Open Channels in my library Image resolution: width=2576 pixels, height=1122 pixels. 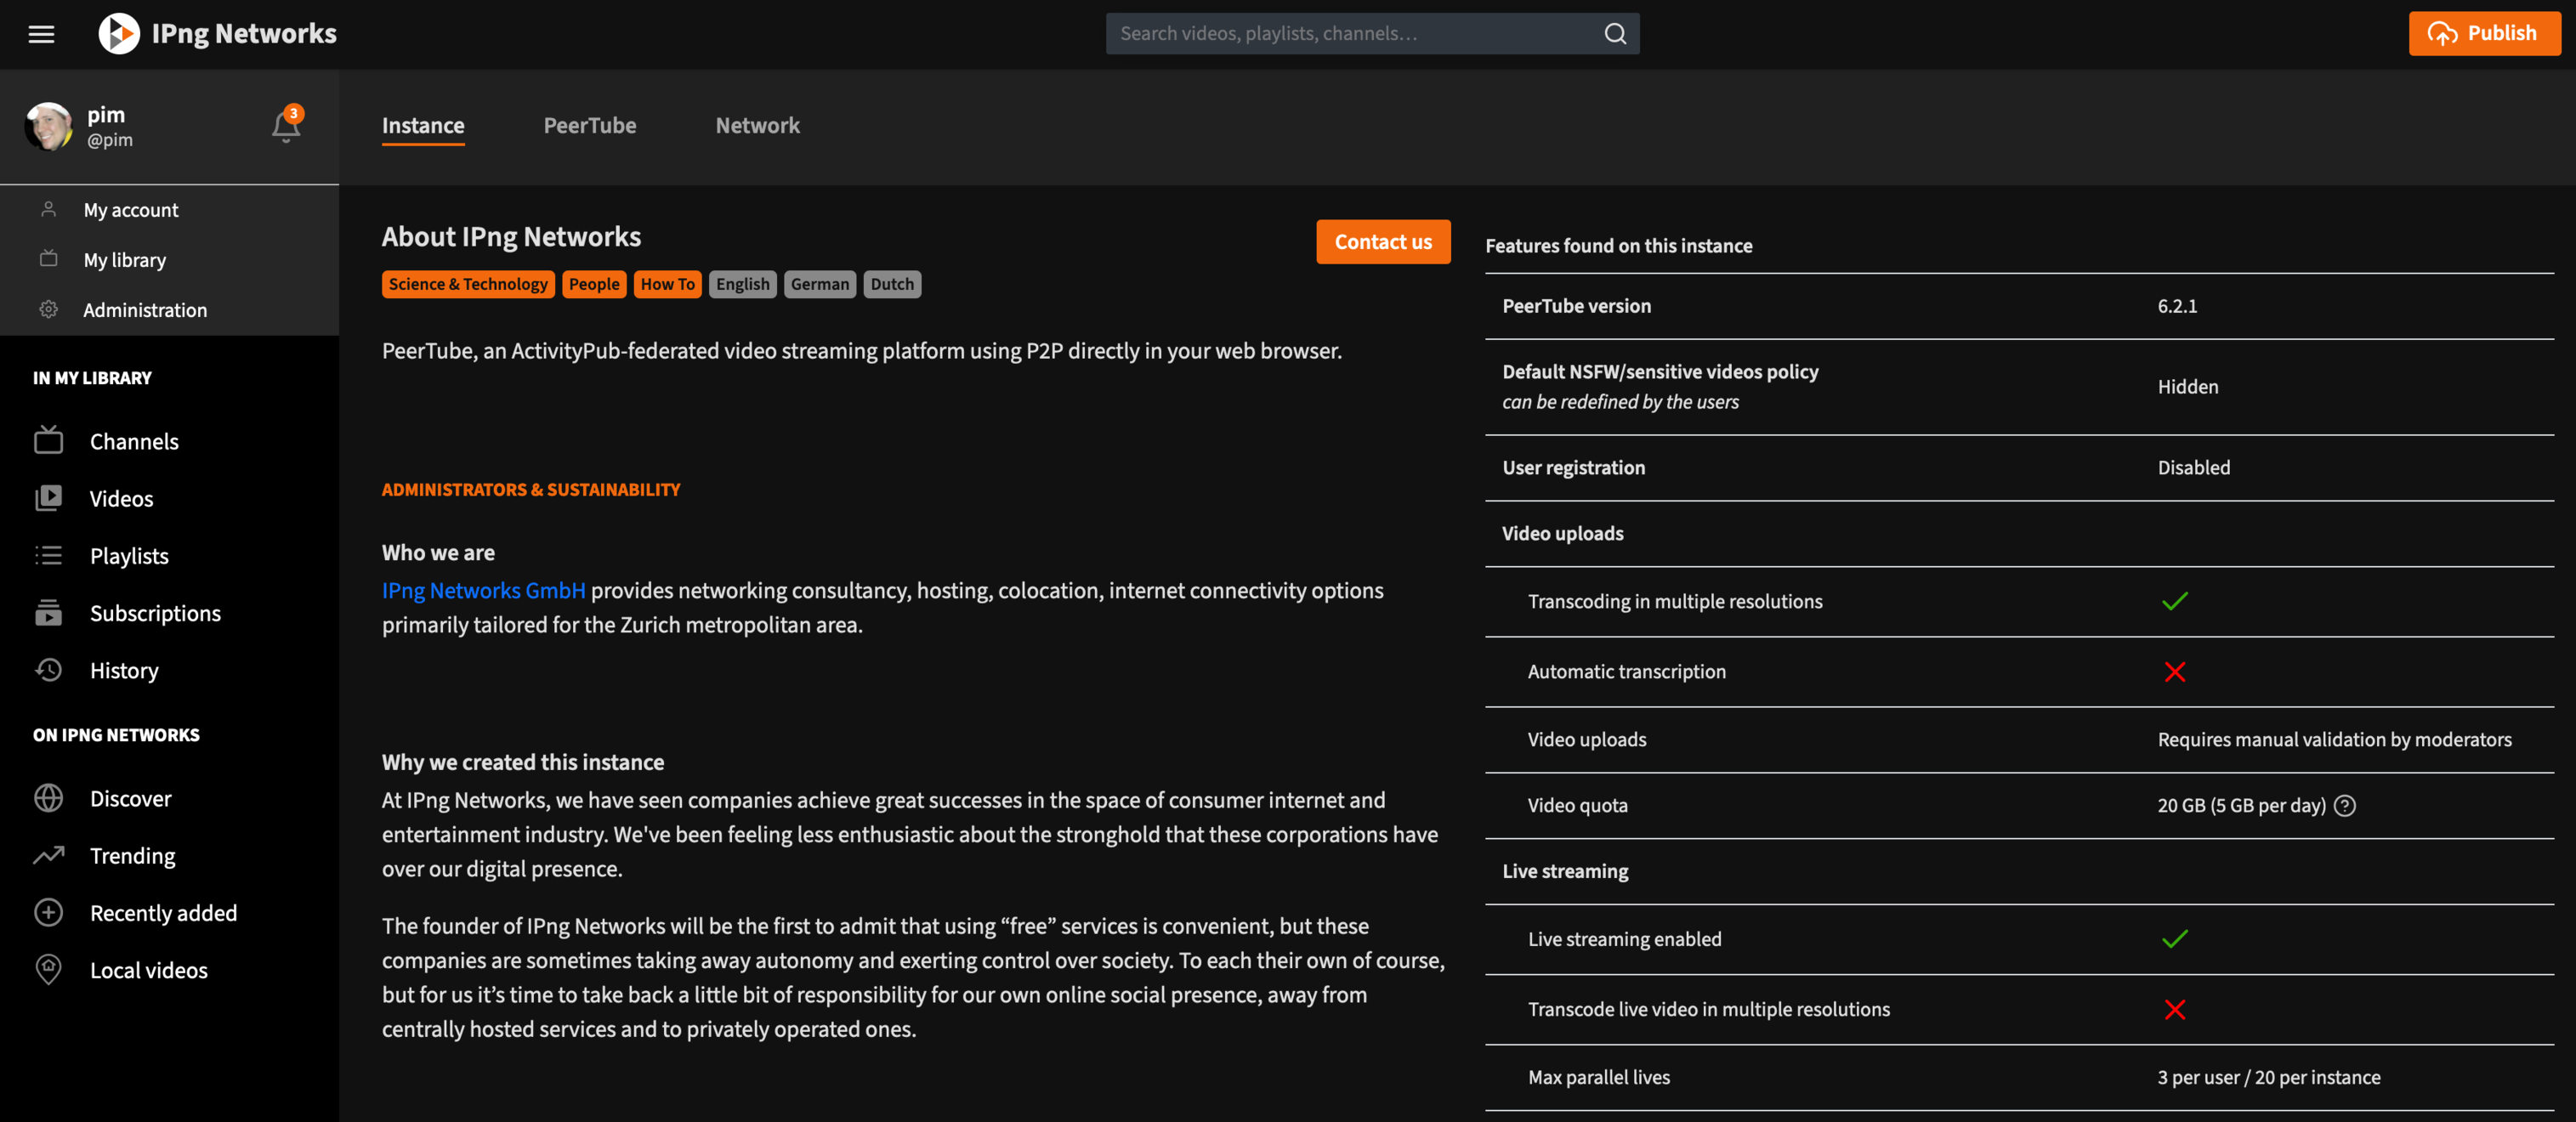pyautogui.click(x=134, y=441)
